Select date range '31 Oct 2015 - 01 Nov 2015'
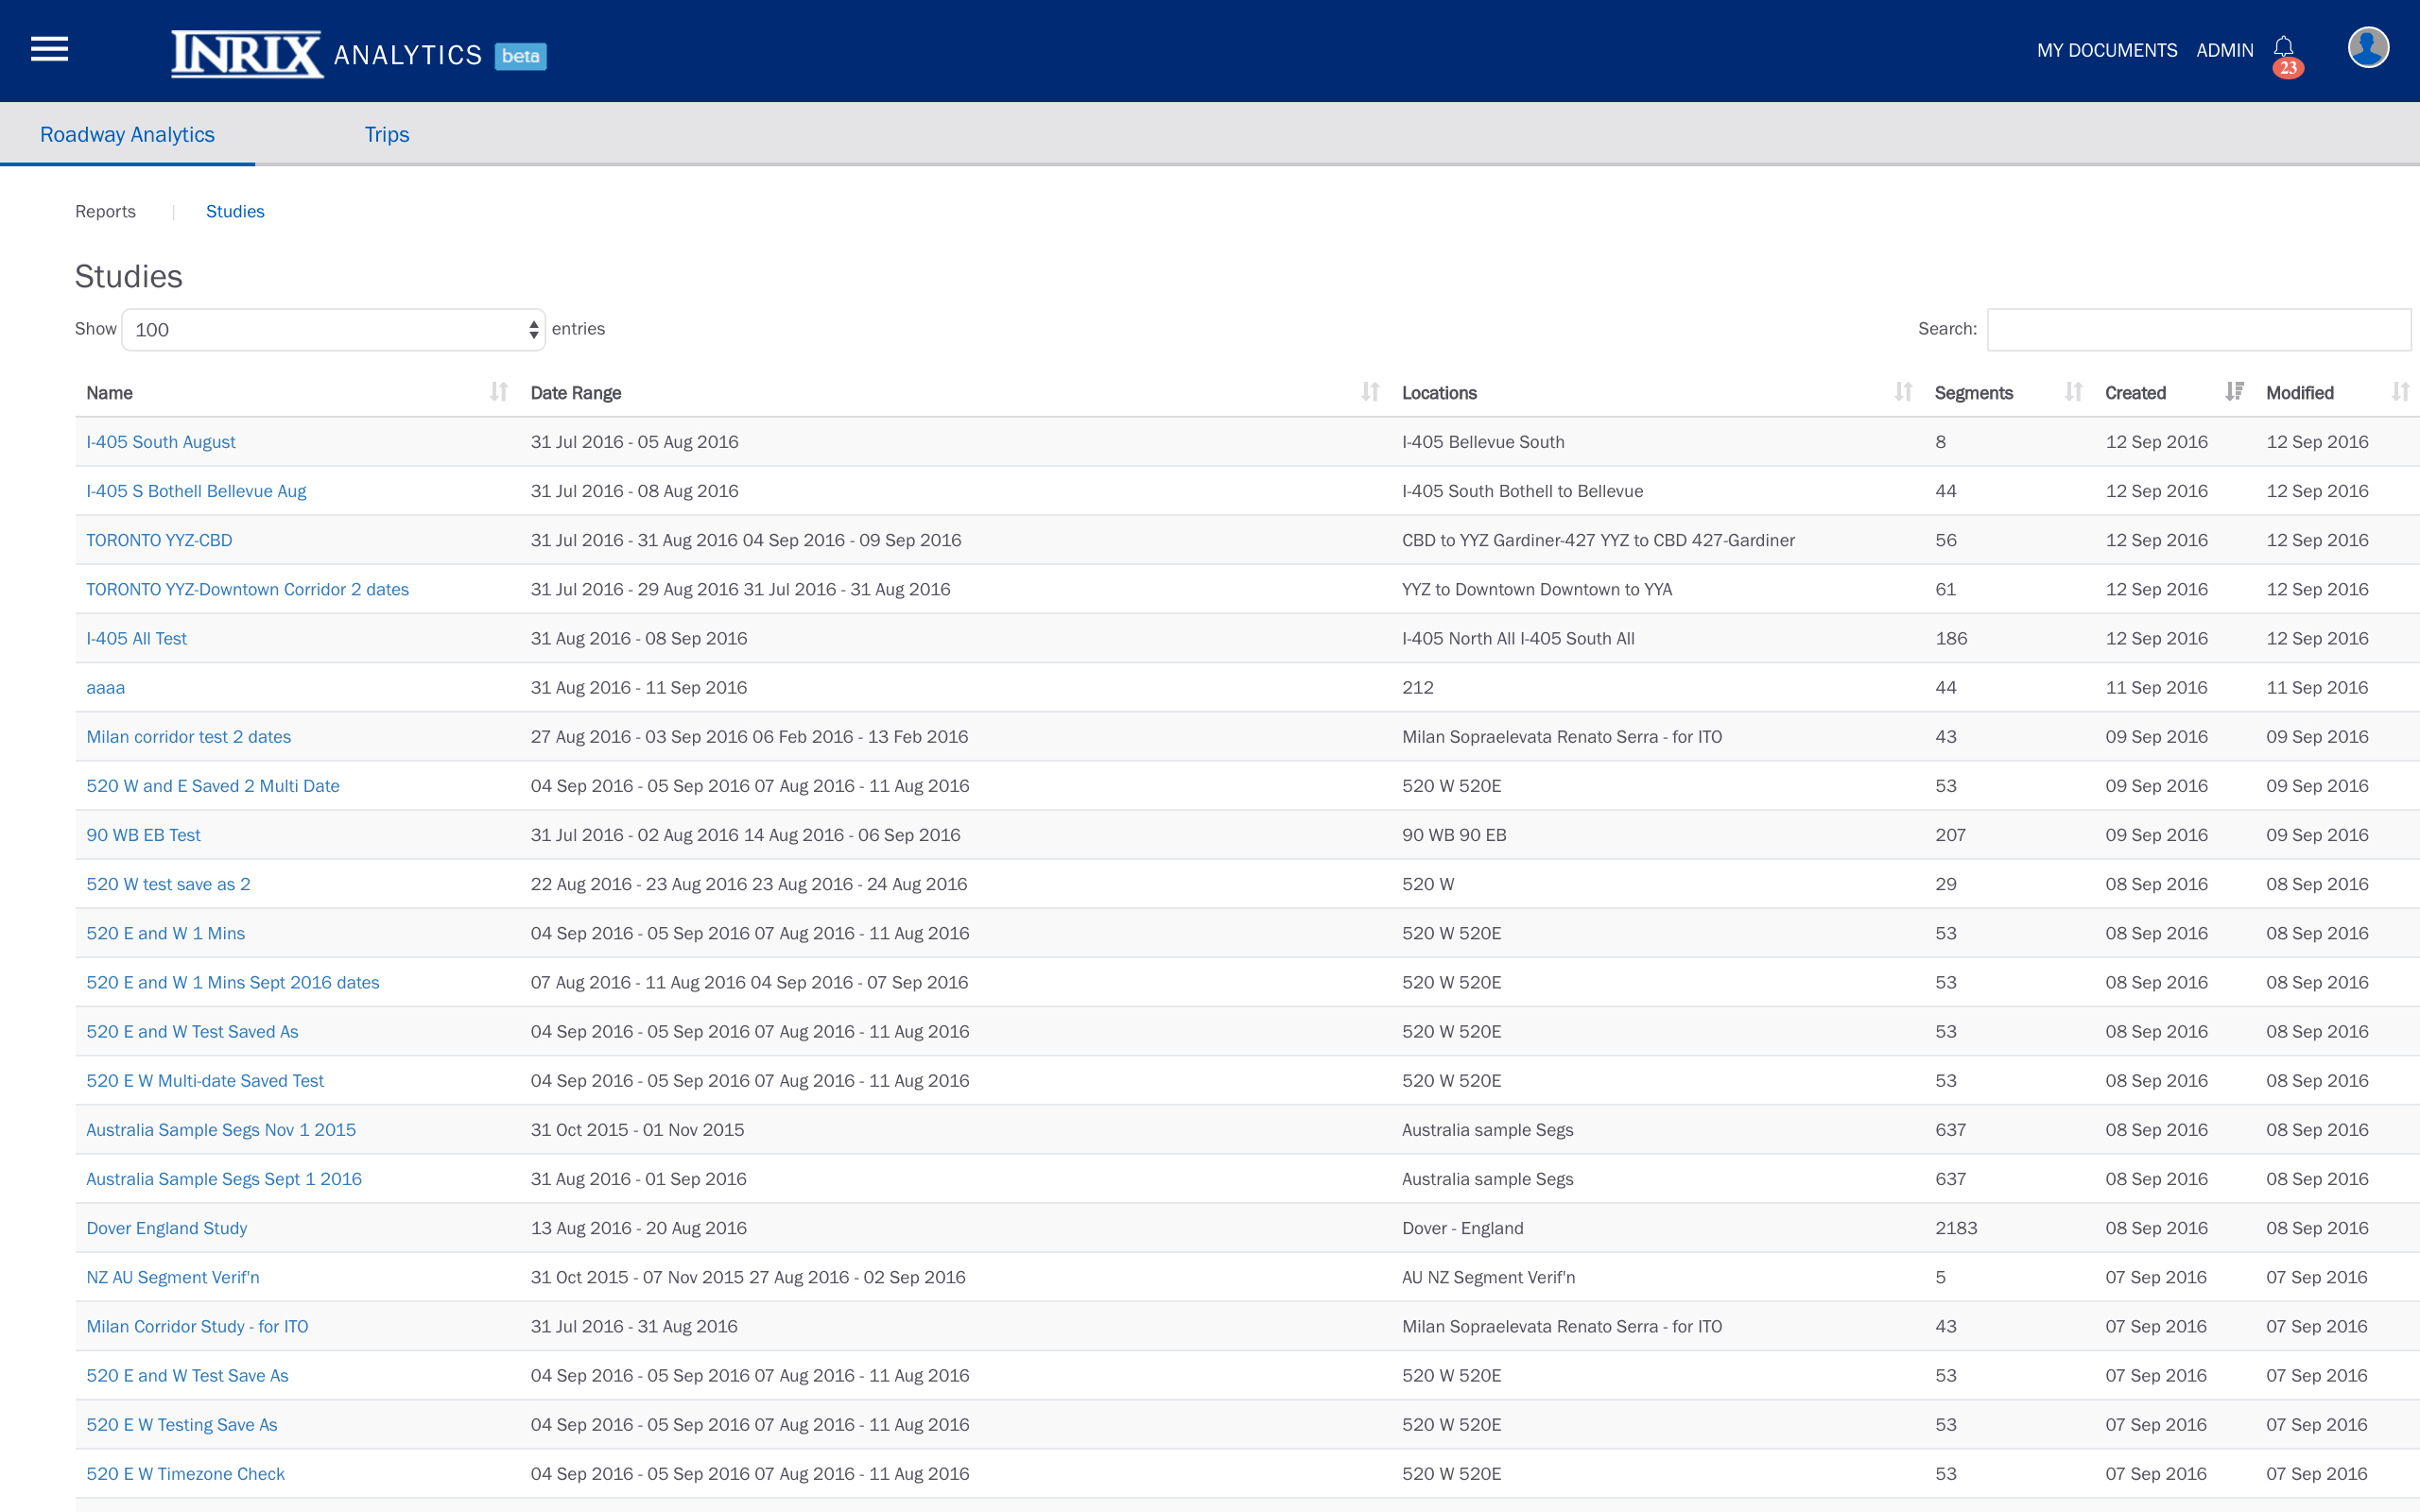 tap(637, 1129)
